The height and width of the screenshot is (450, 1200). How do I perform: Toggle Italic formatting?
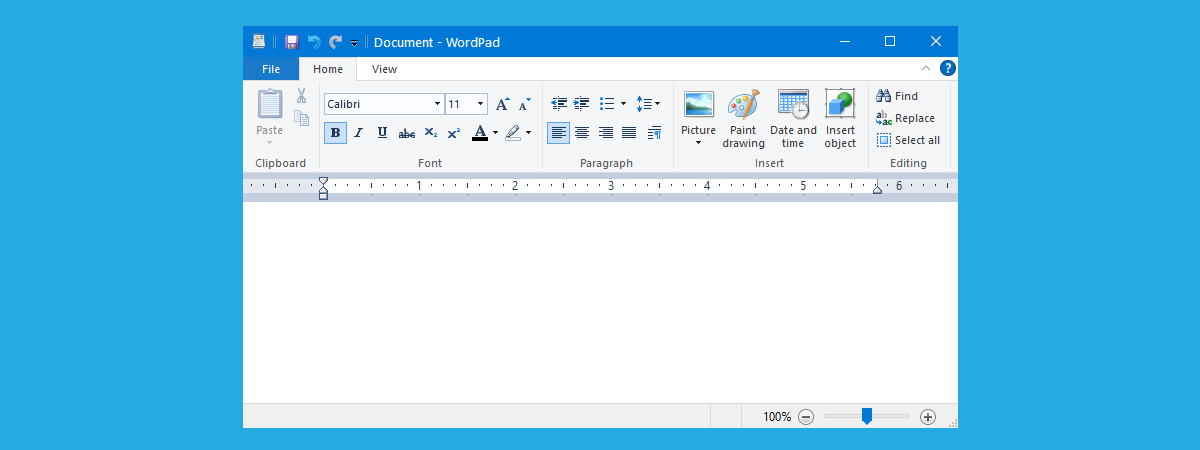[358, 132]
